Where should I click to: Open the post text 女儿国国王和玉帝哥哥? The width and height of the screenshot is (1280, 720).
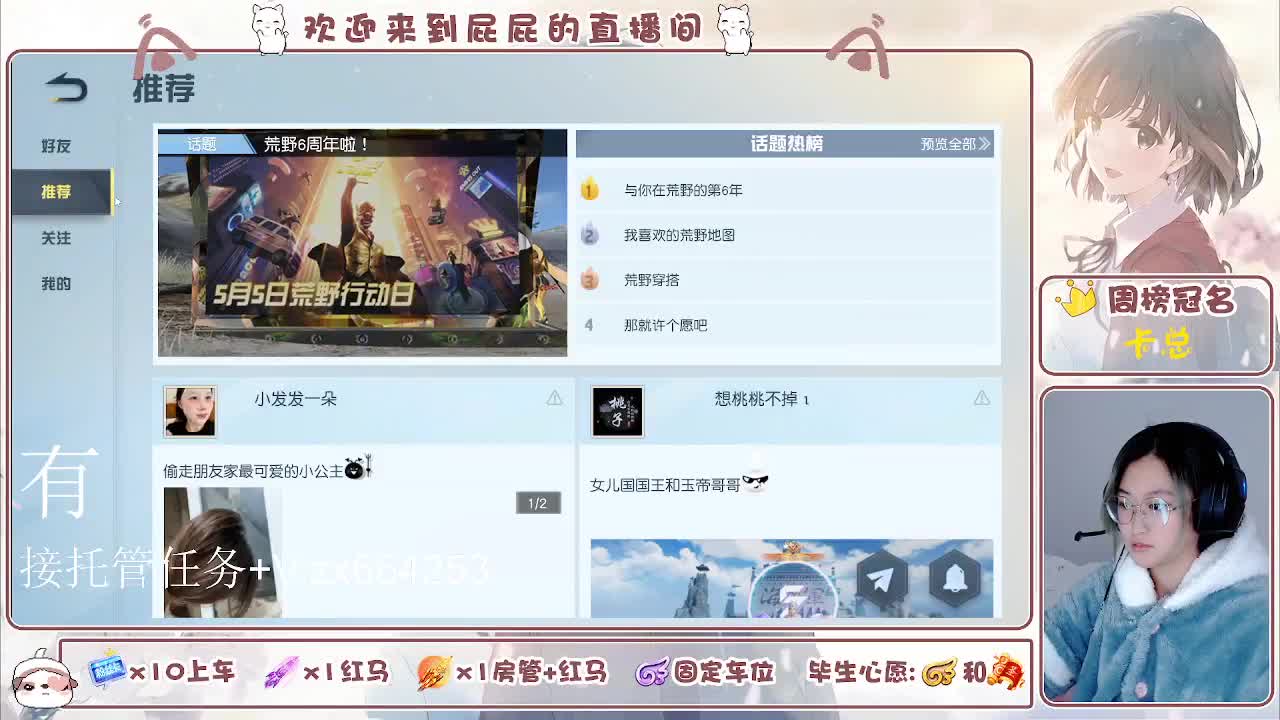click(x=665, y=485)
